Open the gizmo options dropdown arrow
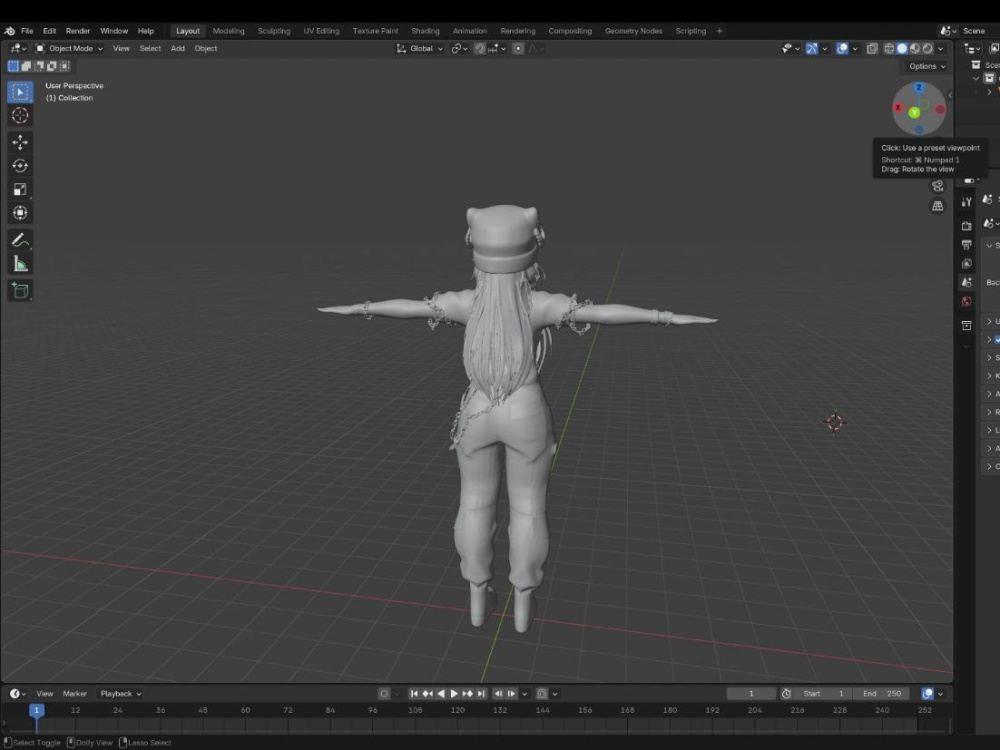The width and height of the screenshot is (1000, 750). (825, 48)
